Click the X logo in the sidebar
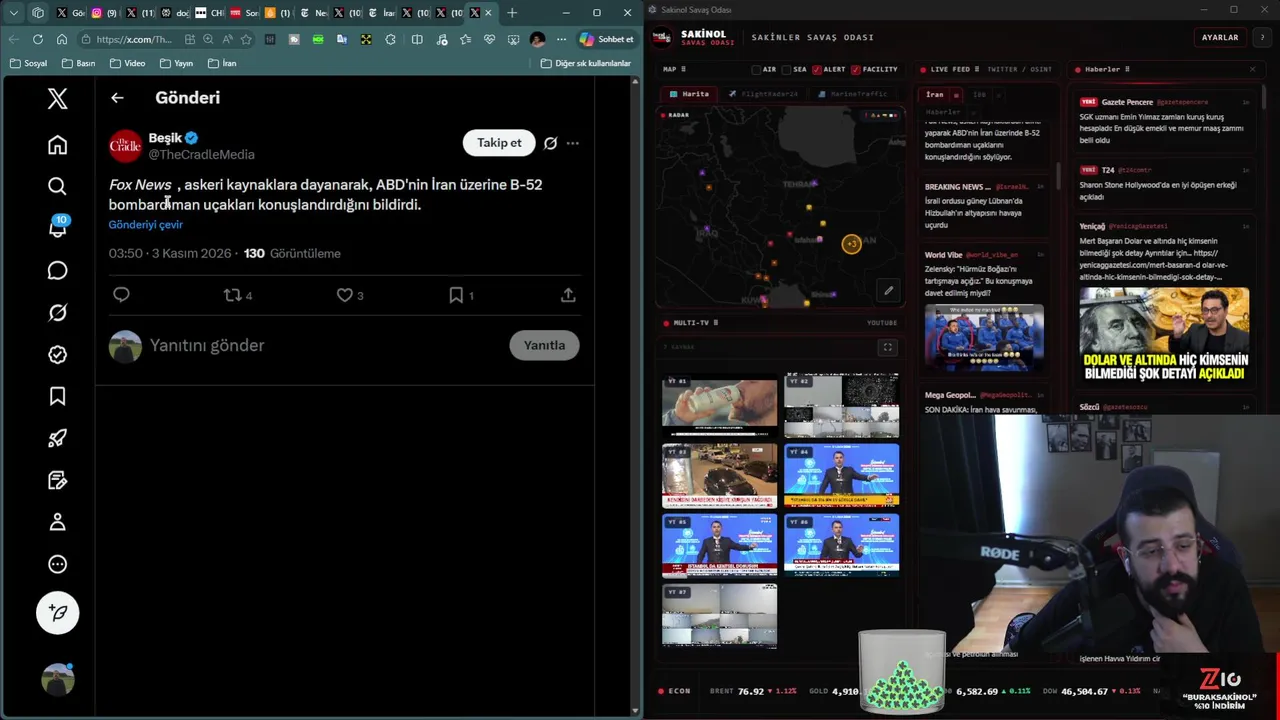The height and width of the screenshot is (720, 1280). [x=57, y=98]
